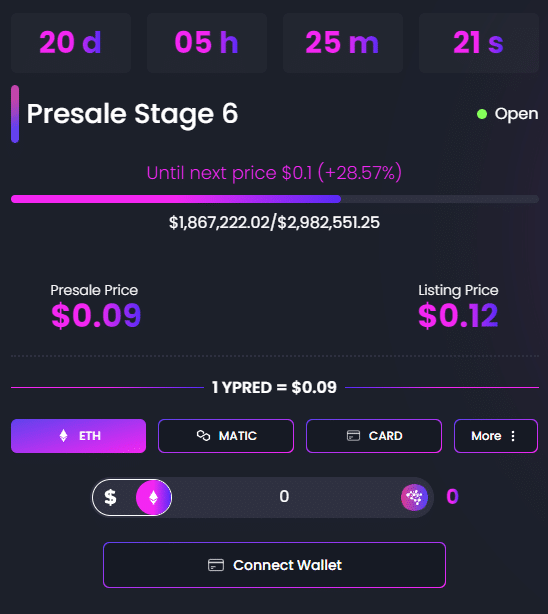The image size is (548, 614).
Task: Select ETH as the payment method
Action: 78,436
